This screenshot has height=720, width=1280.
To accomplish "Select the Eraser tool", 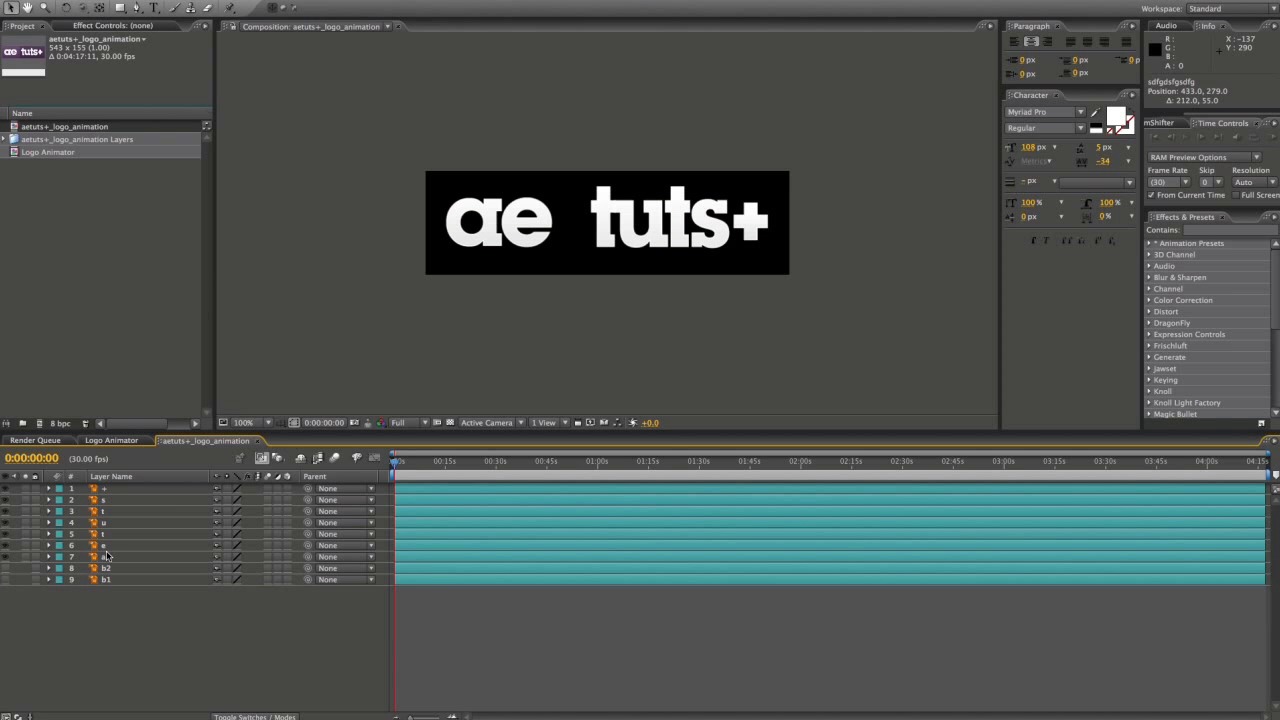I will point(207,8).
